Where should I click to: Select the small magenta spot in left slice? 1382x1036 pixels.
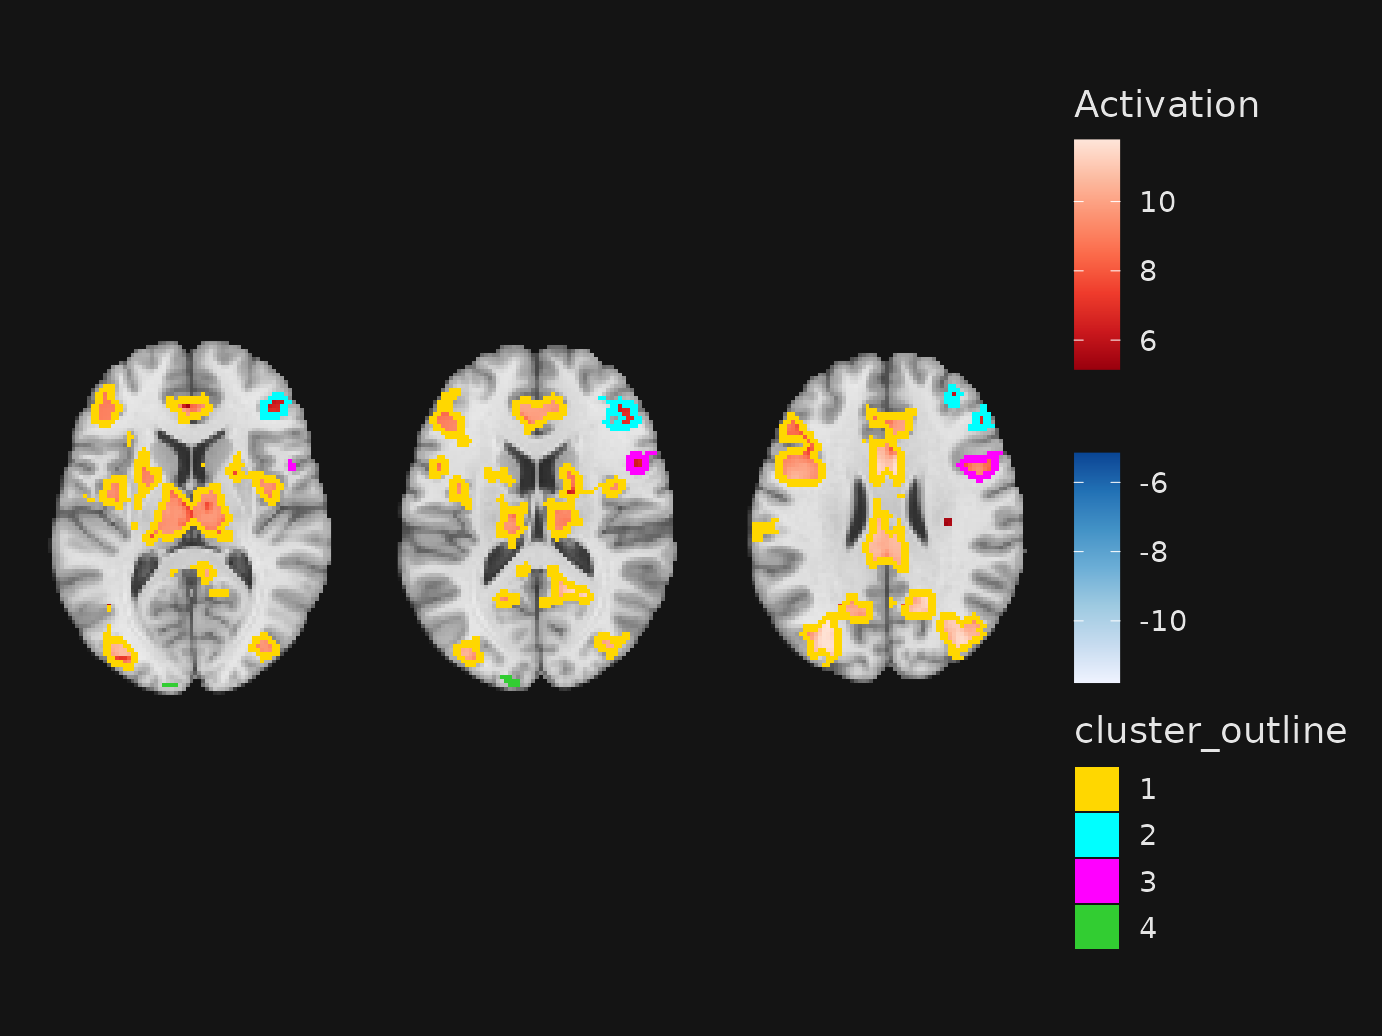[x=291, y=465]
